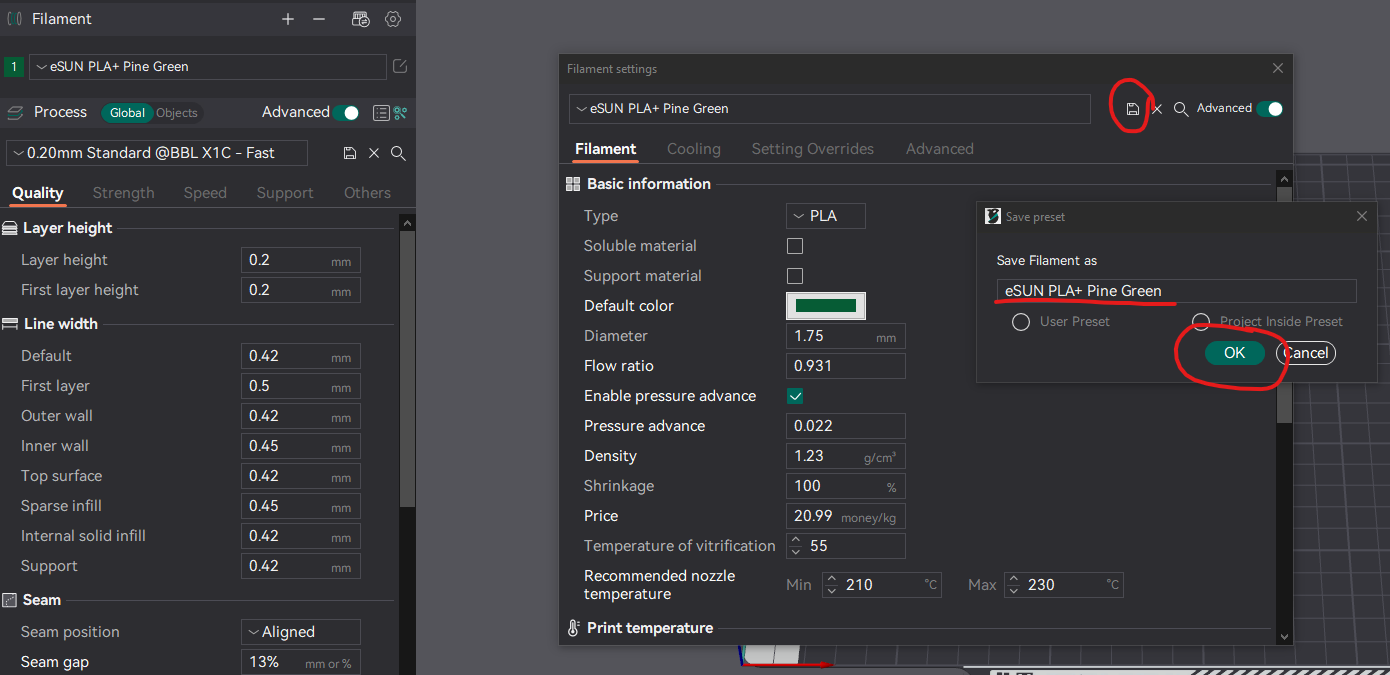The image size is (1390, 675).
Task: Open the Seam position dropdown set to Aligned
Action: click(x=301, y=632)
